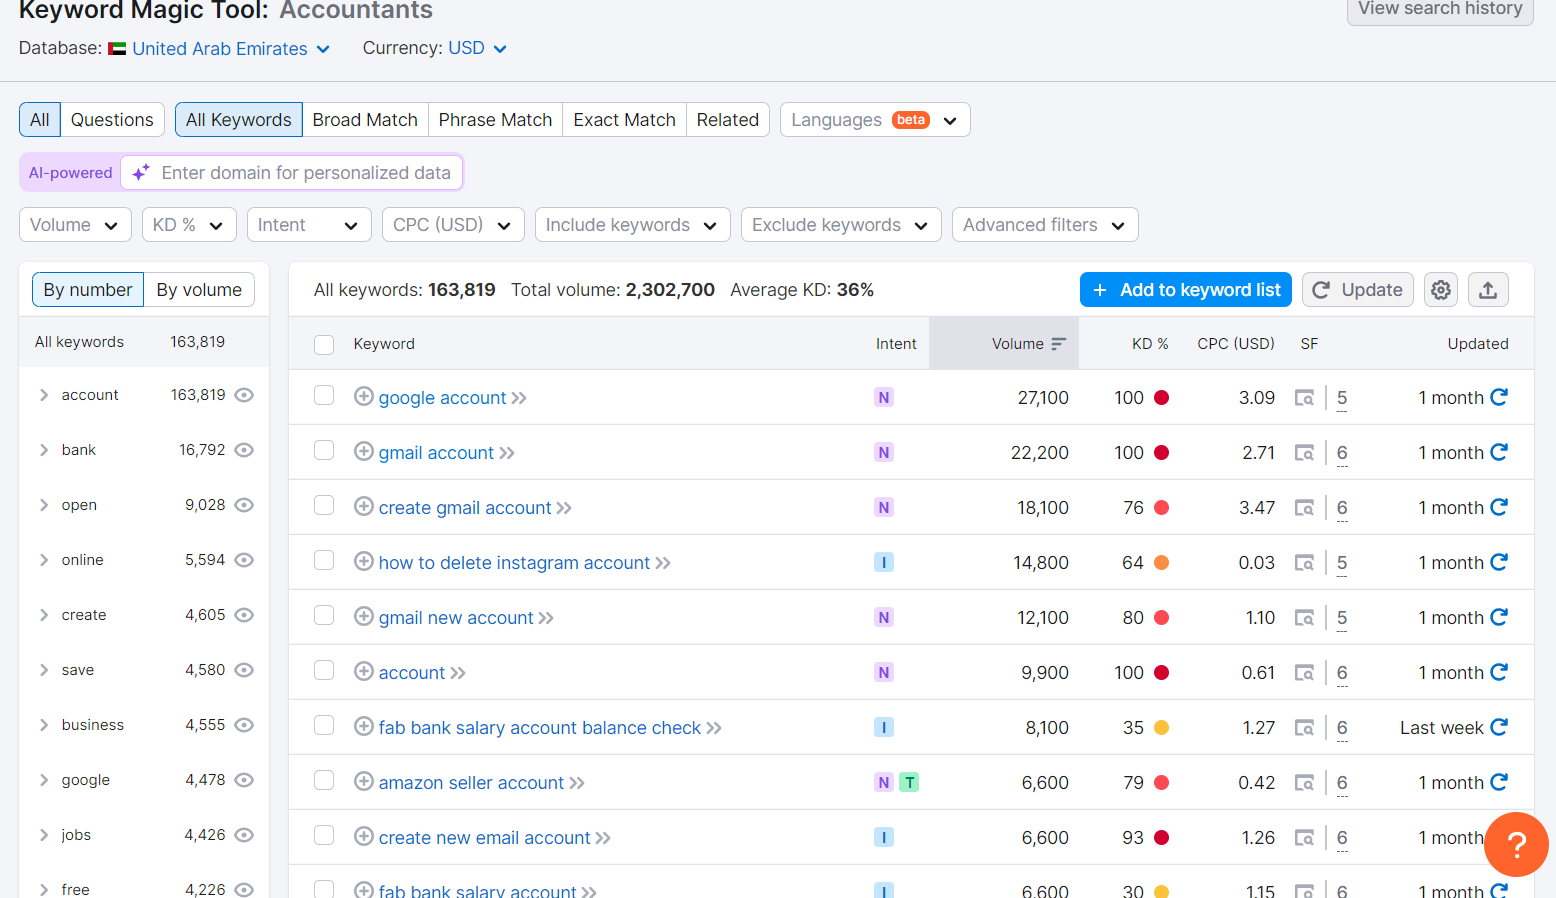Open the CPC (USD) filter dropdown
The height and width of the screenshot is (898, 1556).
tap(453, 225)
